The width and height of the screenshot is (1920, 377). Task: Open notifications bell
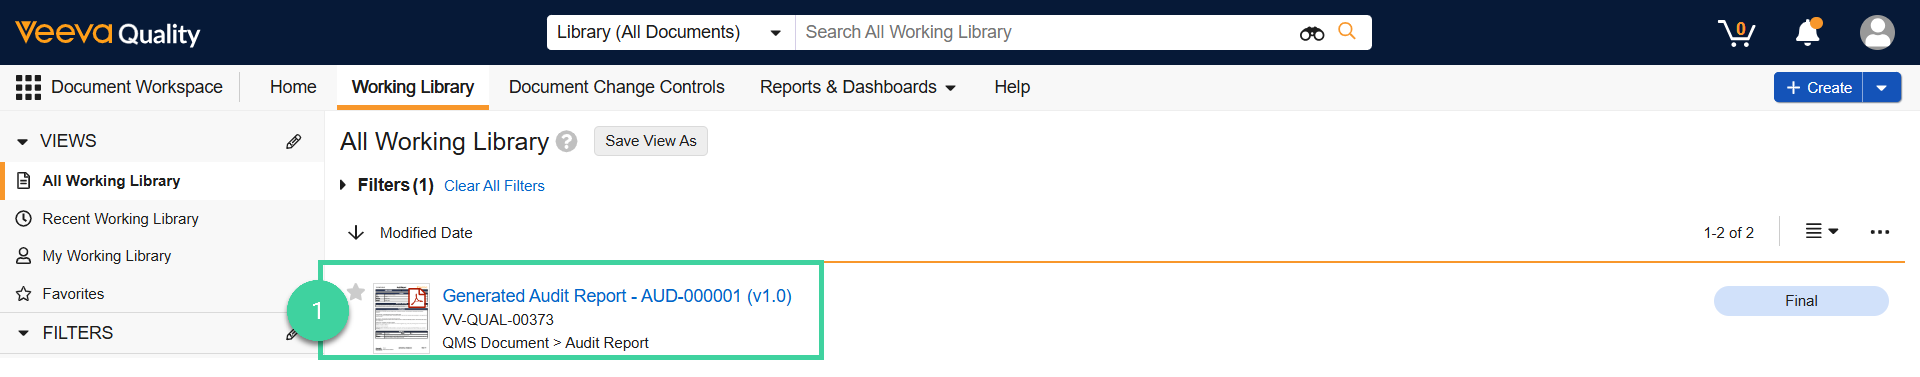tap(1808, 32)
